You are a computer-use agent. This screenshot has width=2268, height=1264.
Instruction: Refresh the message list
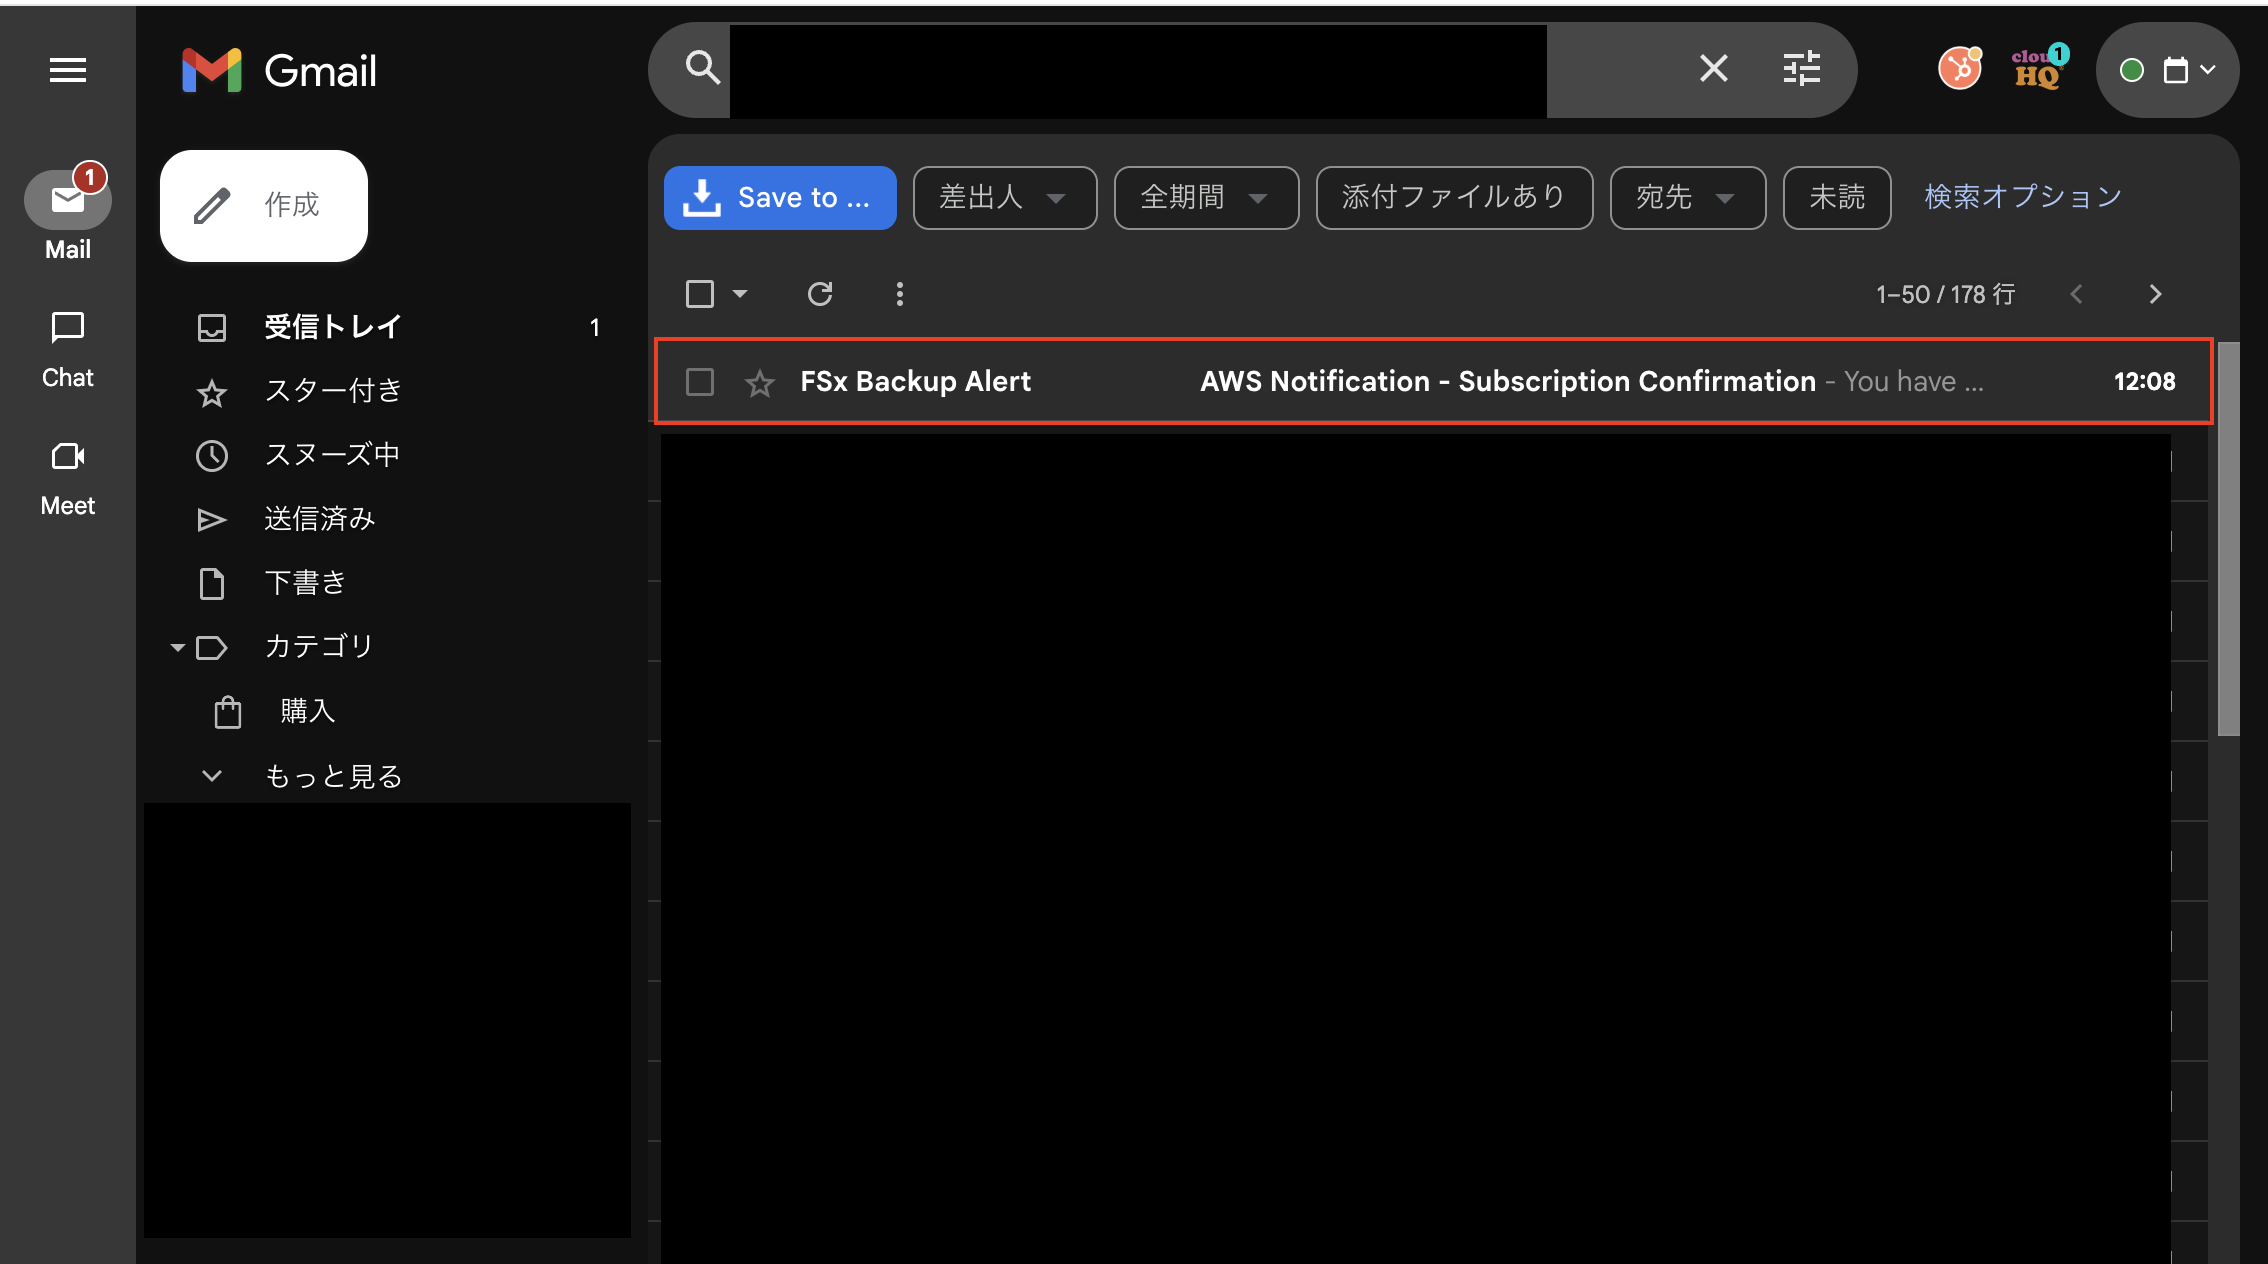[x=820, y=293]
